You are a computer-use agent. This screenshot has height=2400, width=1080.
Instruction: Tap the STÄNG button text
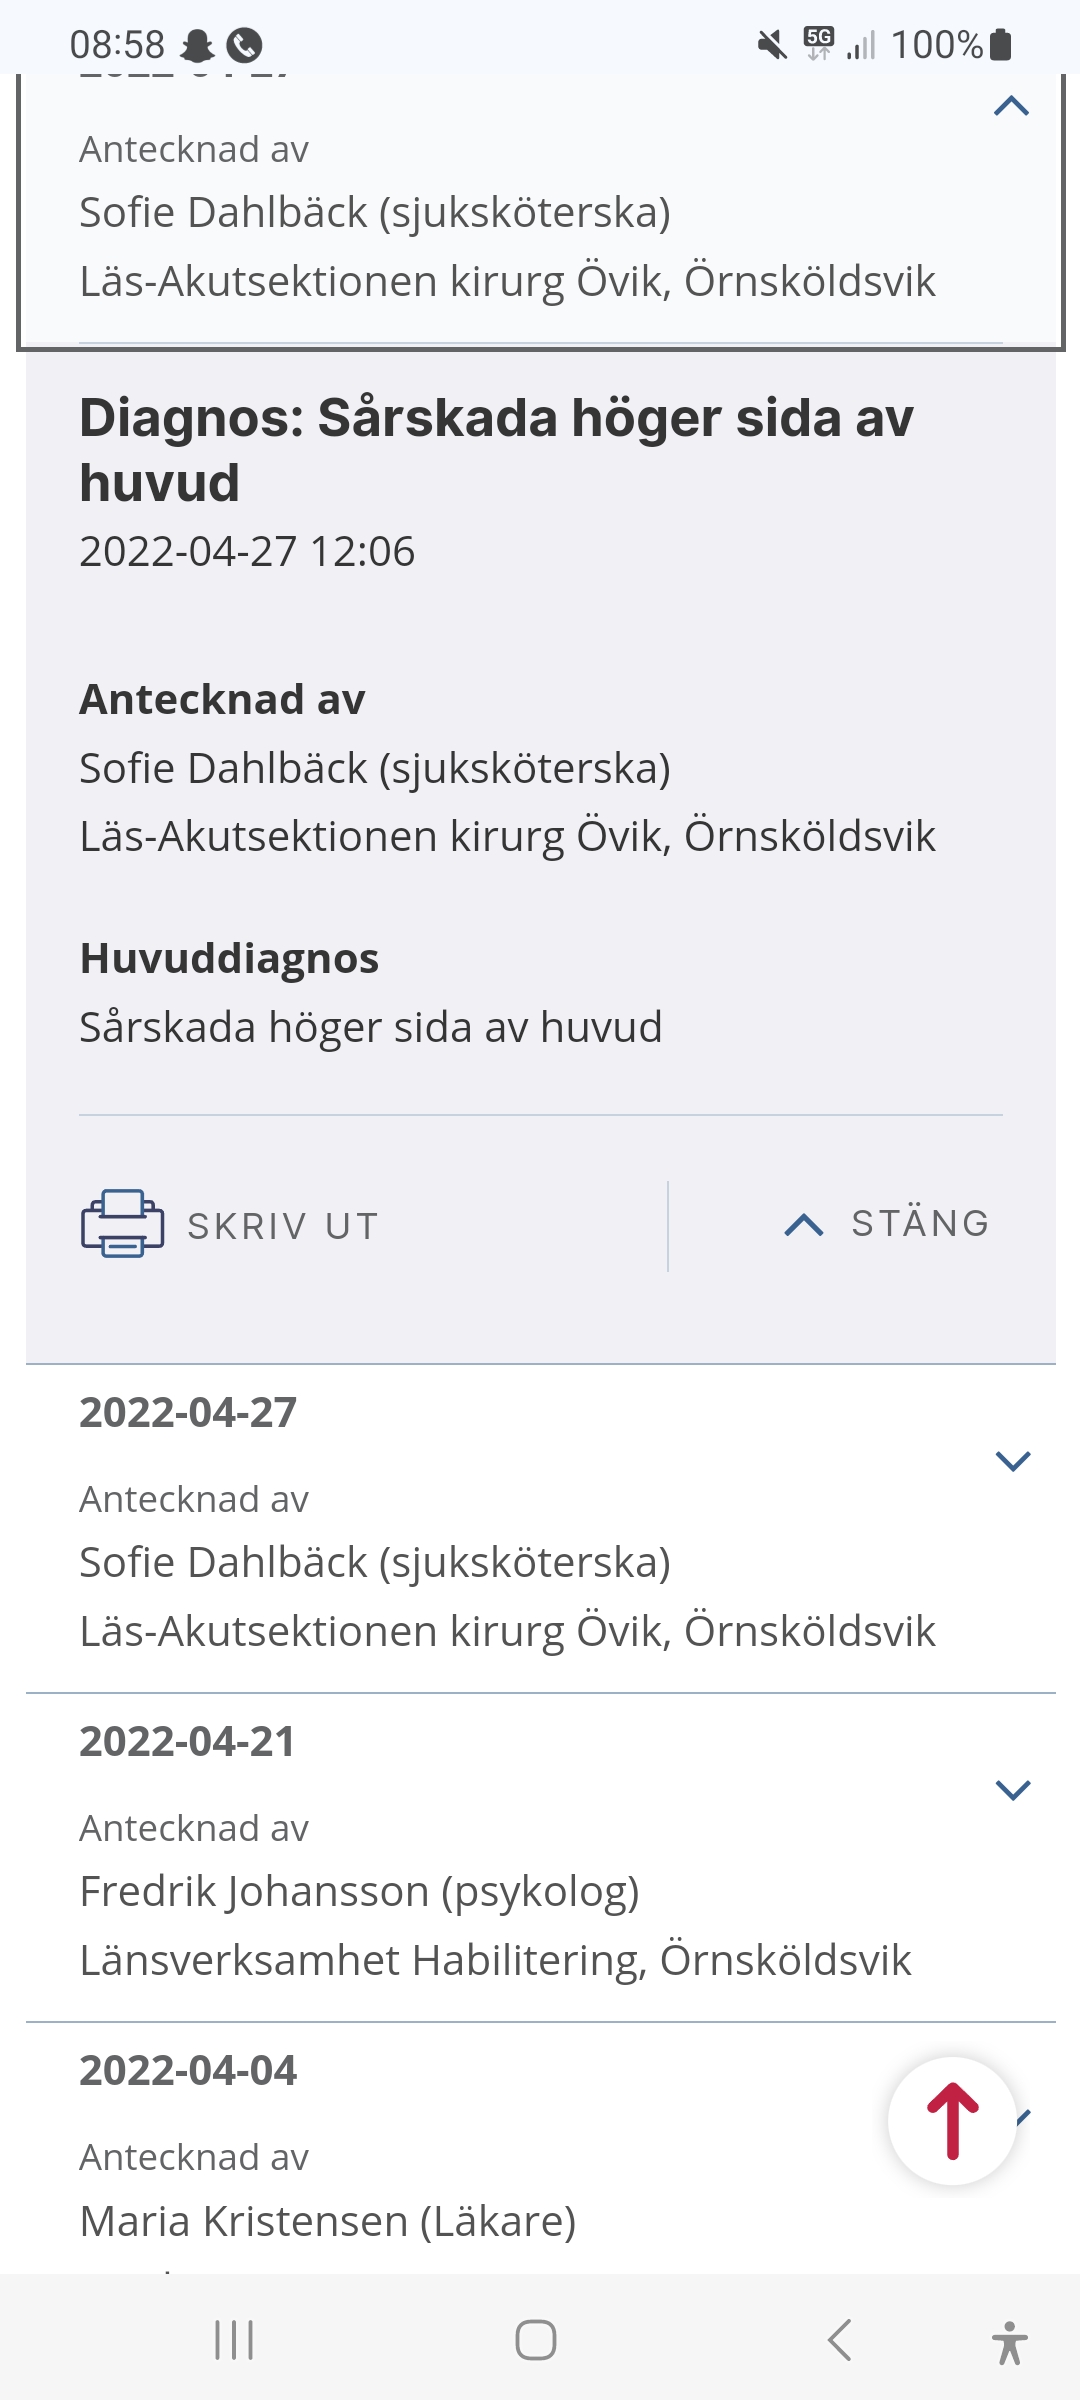(x=920, y=1224)
